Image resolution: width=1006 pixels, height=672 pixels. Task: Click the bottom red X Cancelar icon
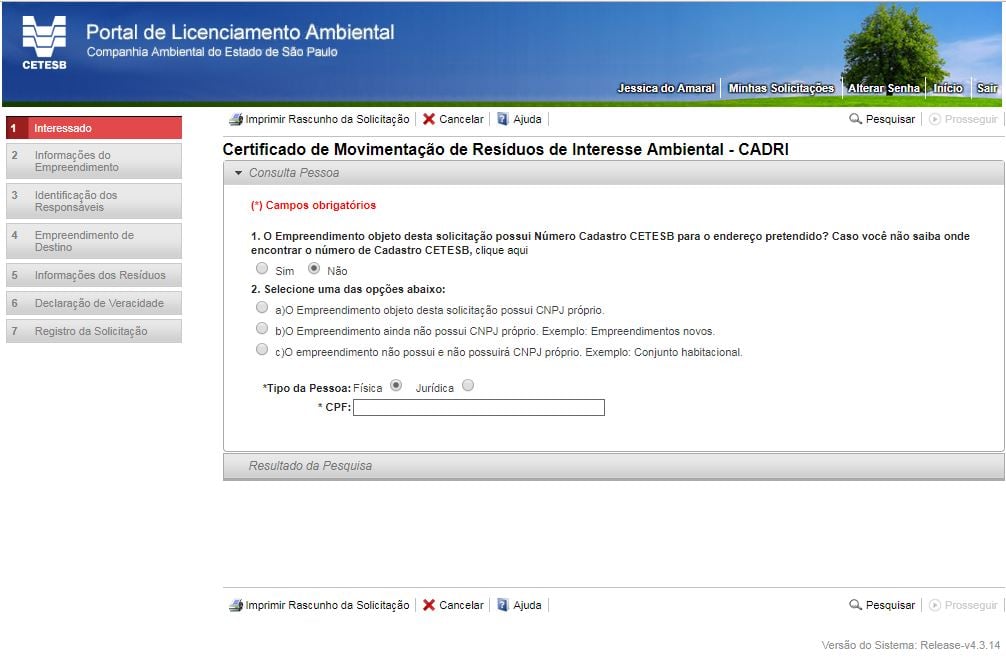(x=429, y=605)
